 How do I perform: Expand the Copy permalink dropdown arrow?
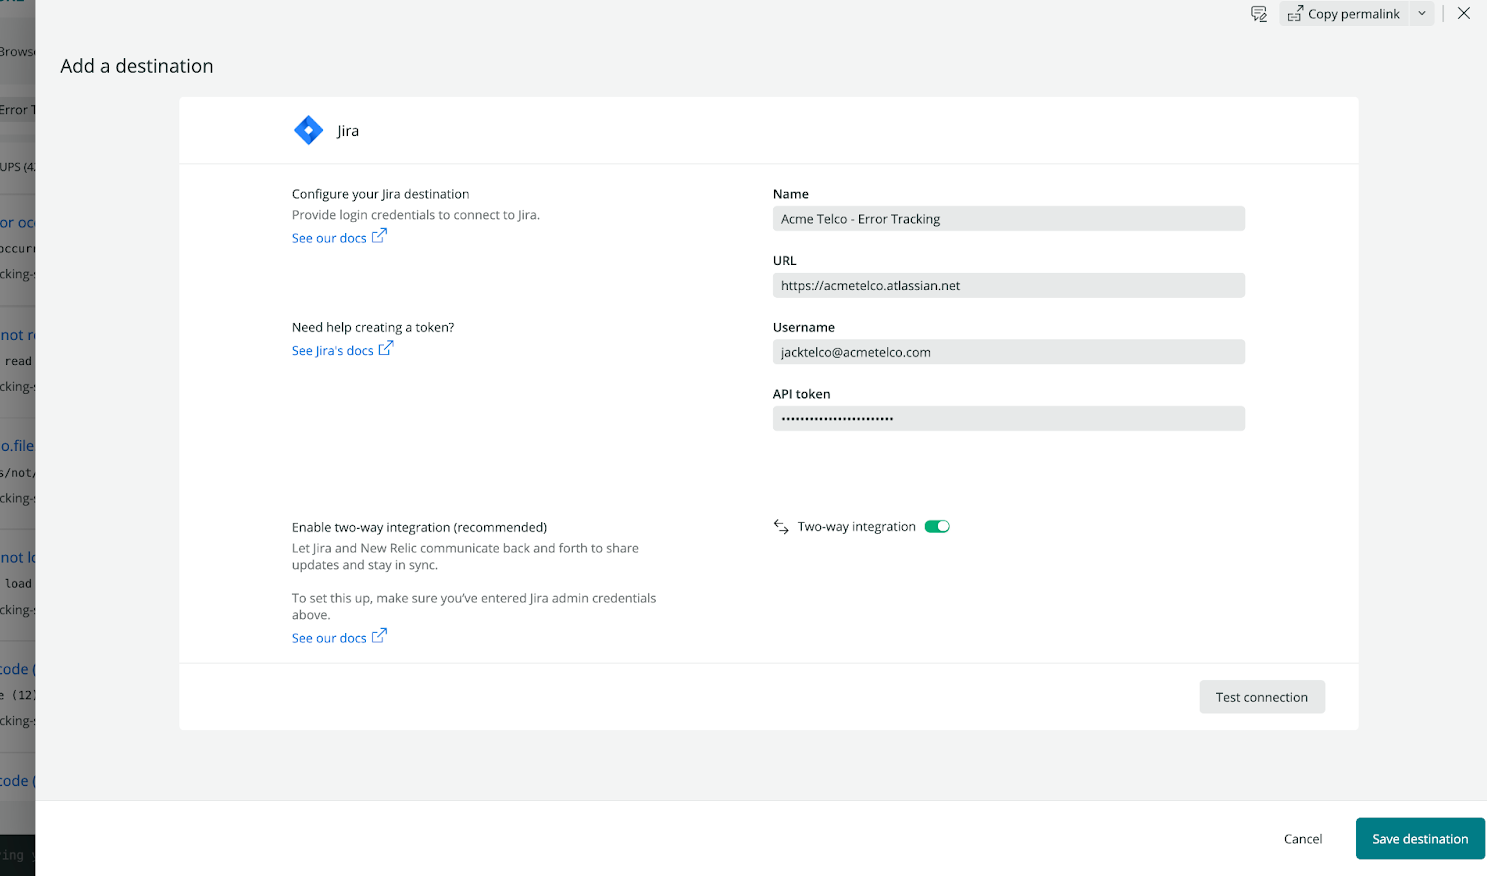1422,14
